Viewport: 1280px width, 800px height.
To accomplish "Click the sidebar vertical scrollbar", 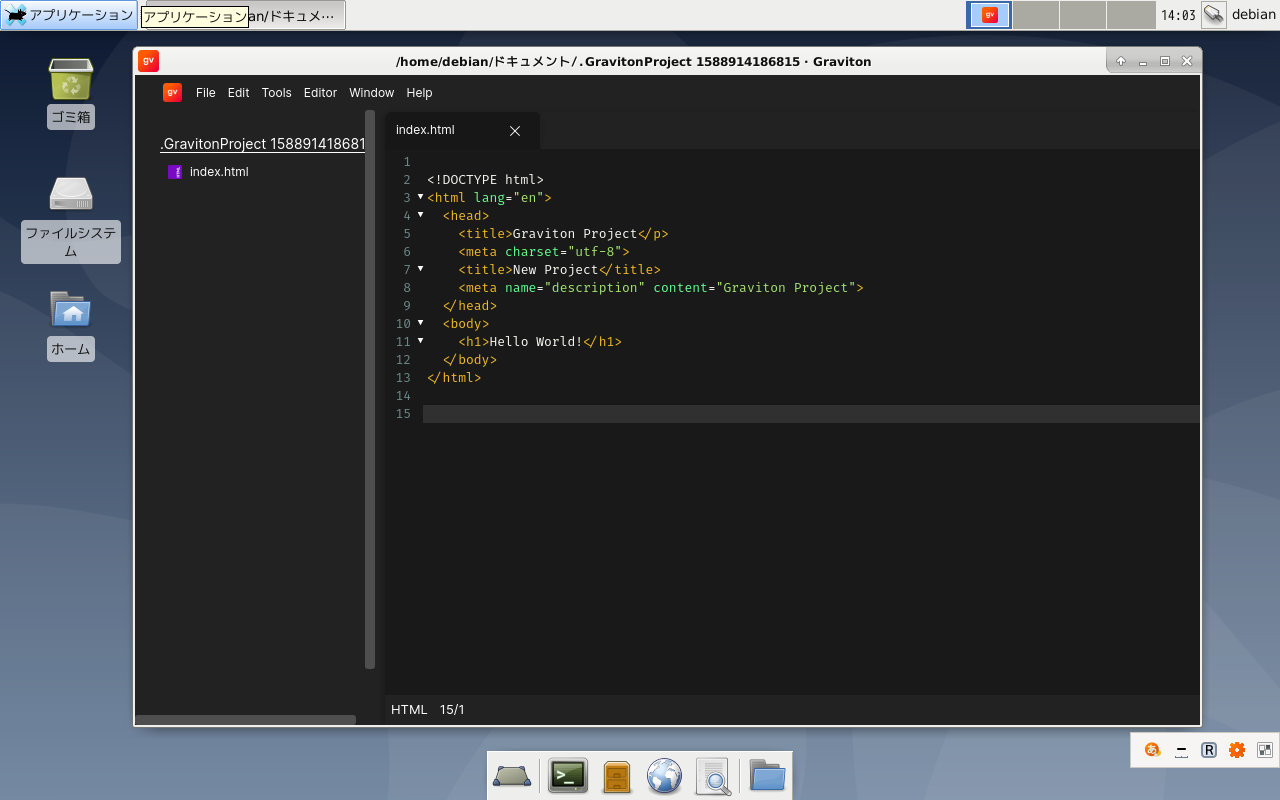I will [x=370, y=390].
